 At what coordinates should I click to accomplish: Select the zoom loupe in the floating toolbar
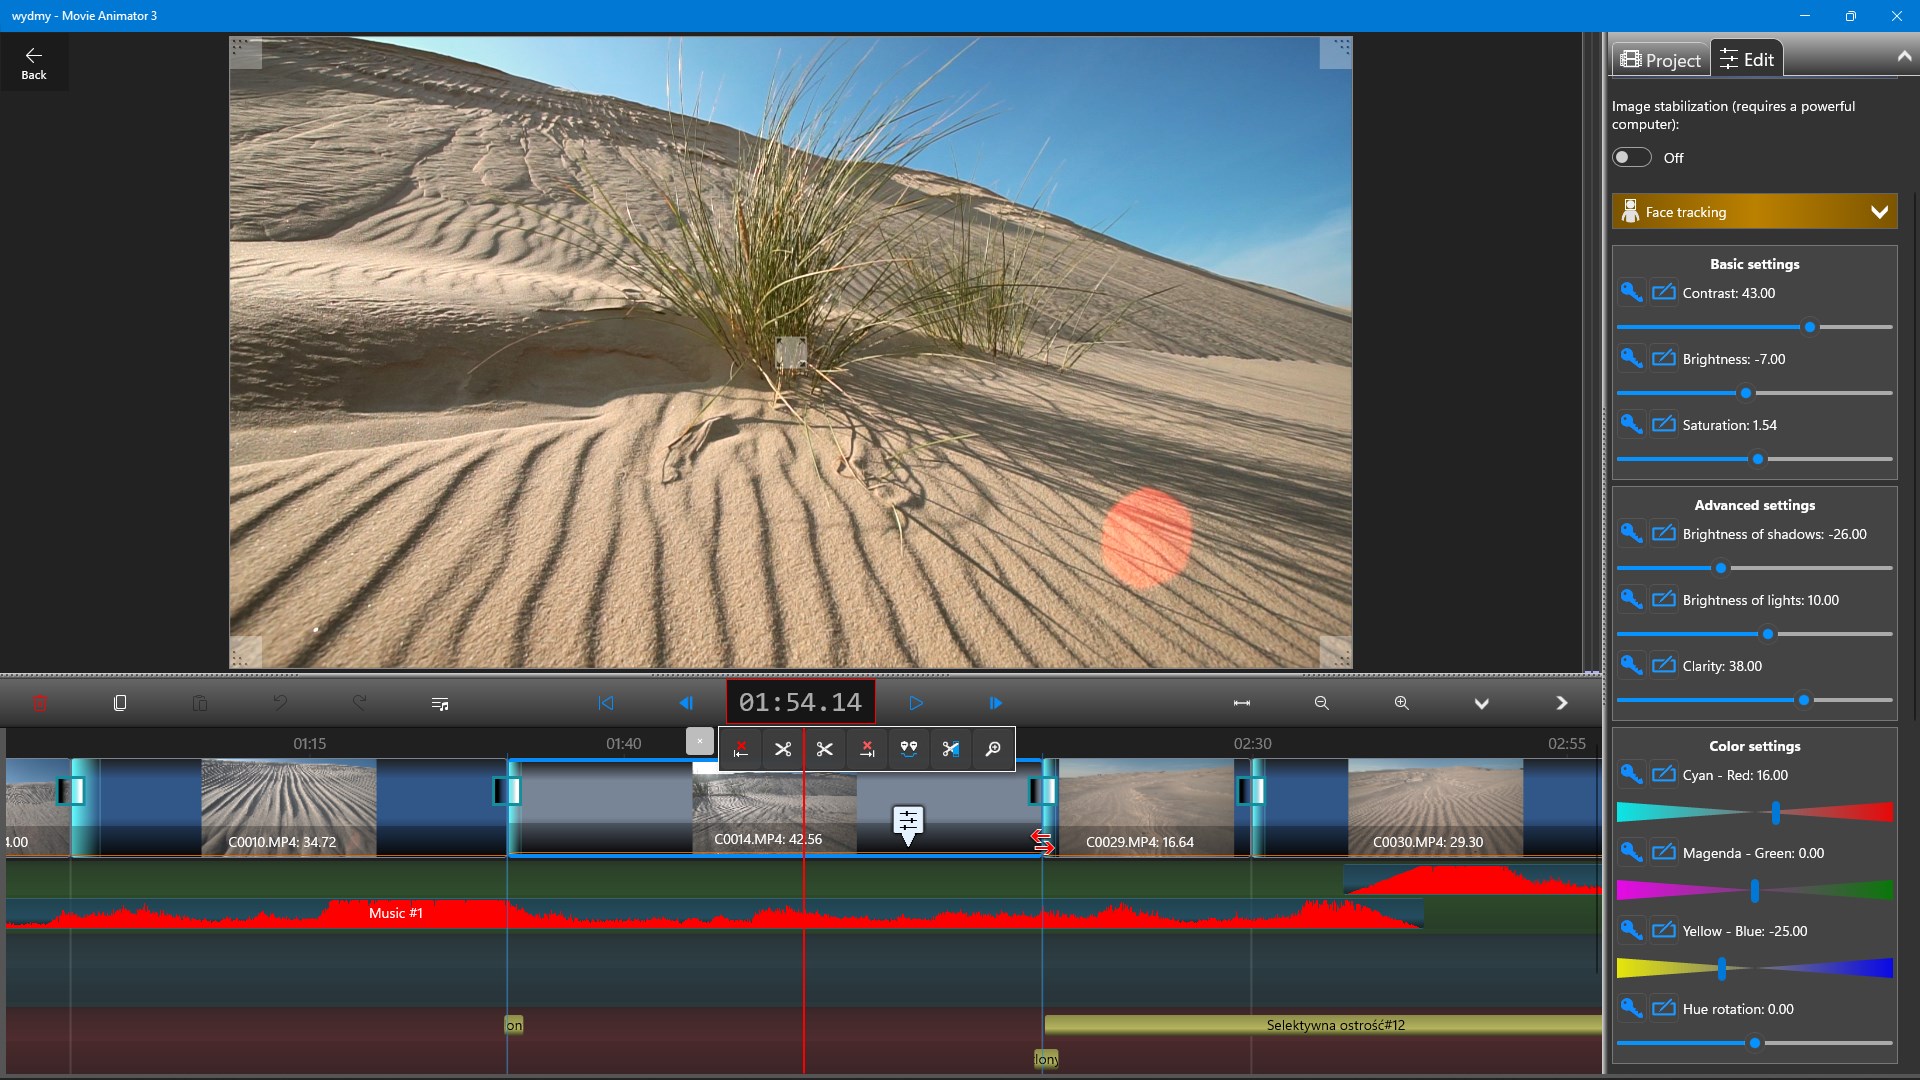993,749
